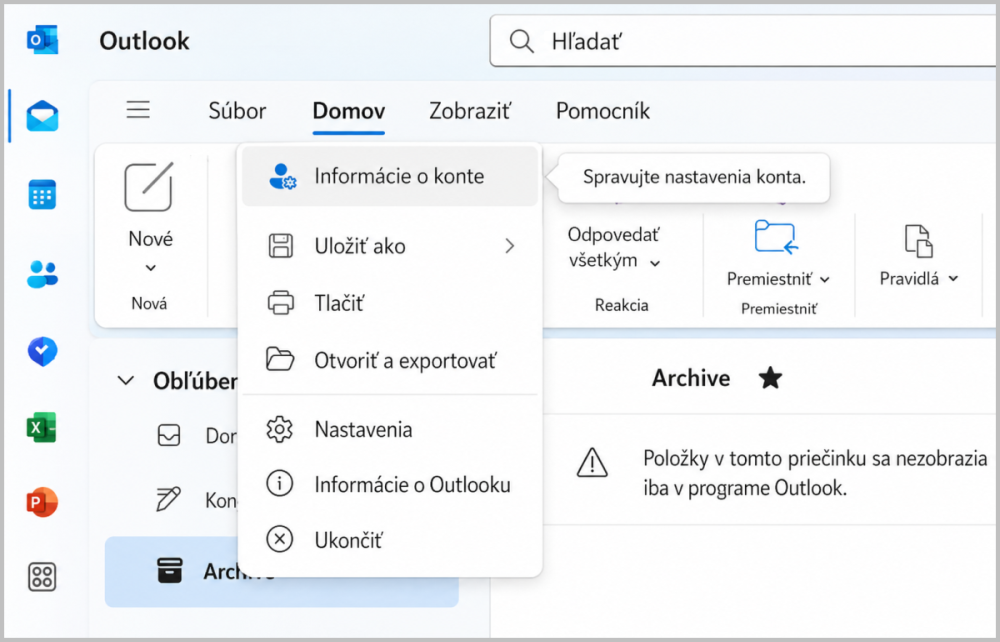Screen dimensions: 1000x642
Task: Click the search magnifier icon
Action: (521, 41)
